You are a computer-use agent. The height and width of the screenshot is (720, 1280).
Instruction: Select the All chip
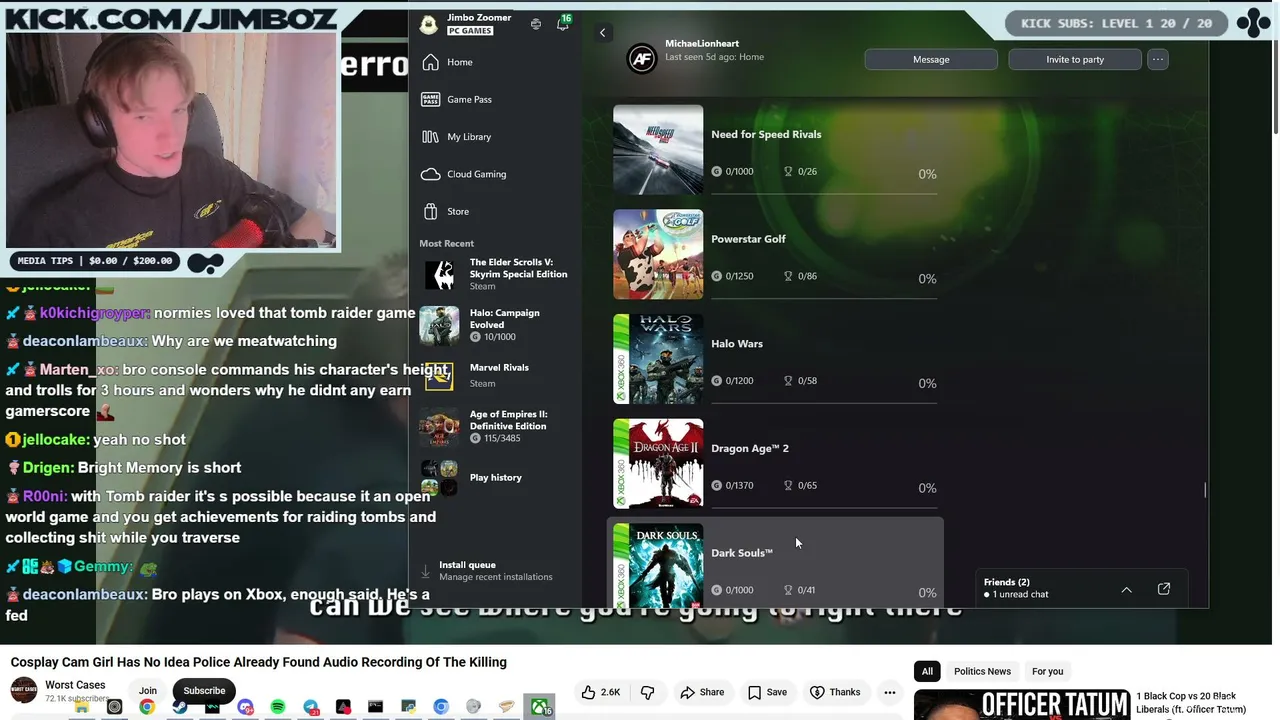(927, 671)
